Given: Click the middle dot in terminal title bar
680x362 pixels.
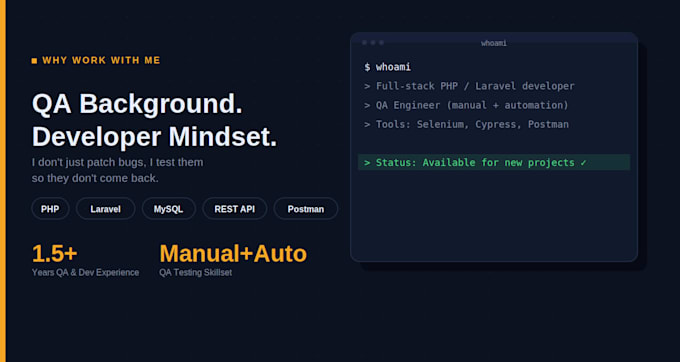Looking at the screenshot, I should click(x=373, y=42).
